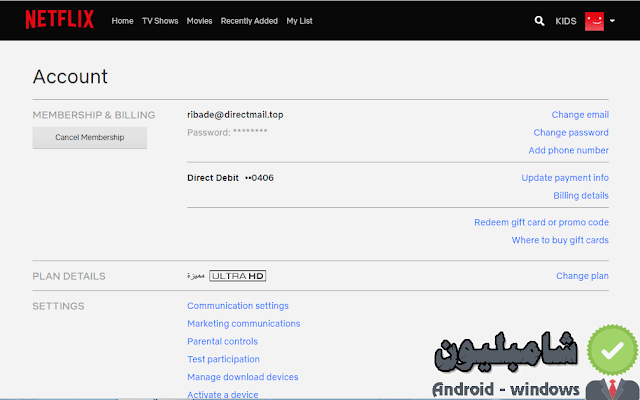Click the Cancel Membership button
This screenshot has width=640, height=400.
[90, 138]
